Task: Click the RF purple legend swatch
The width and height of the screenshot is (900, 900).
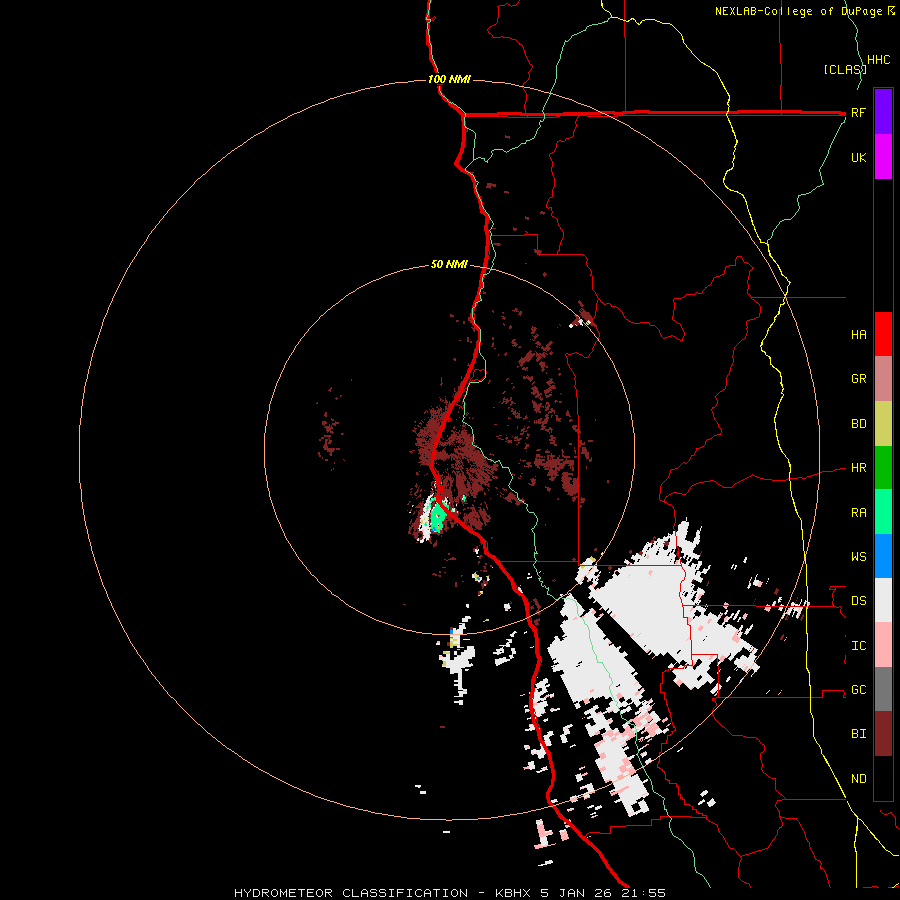Action: 883,112
